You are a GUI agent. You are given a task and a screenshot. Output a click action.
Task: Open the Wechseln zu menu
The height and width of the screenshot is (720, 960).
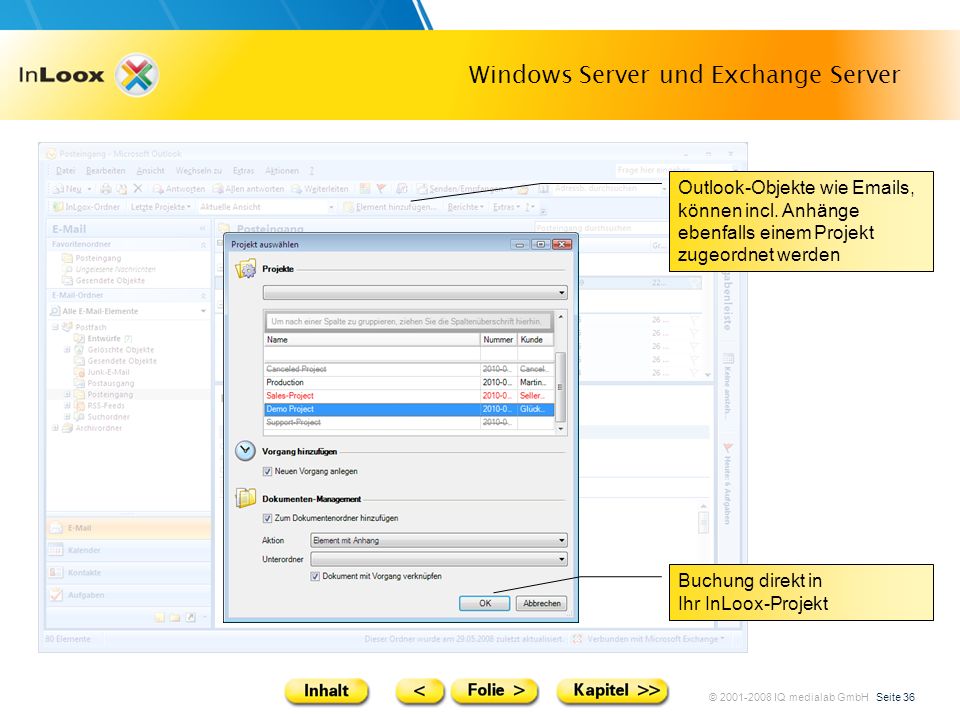click(x=198, y=171)
